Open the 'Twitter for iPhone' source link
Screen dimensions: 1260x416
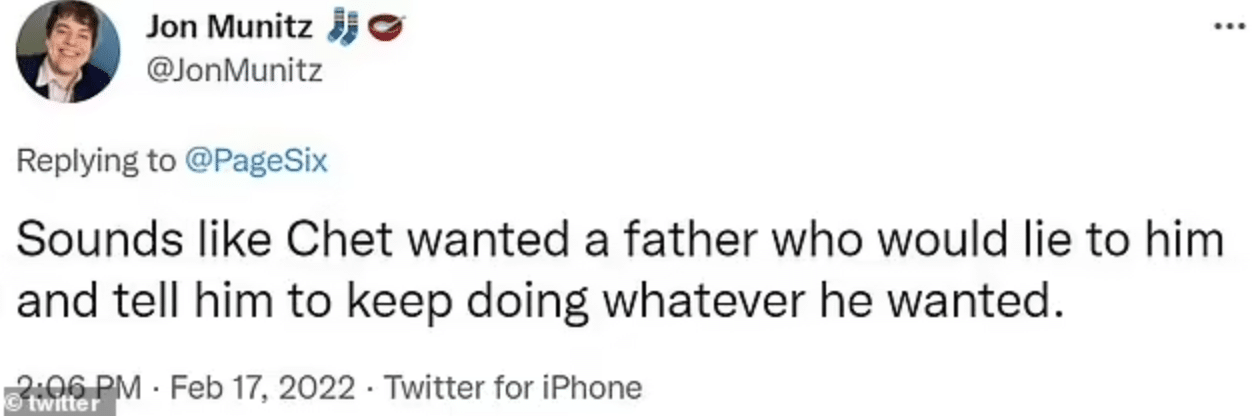coord(511,386)
